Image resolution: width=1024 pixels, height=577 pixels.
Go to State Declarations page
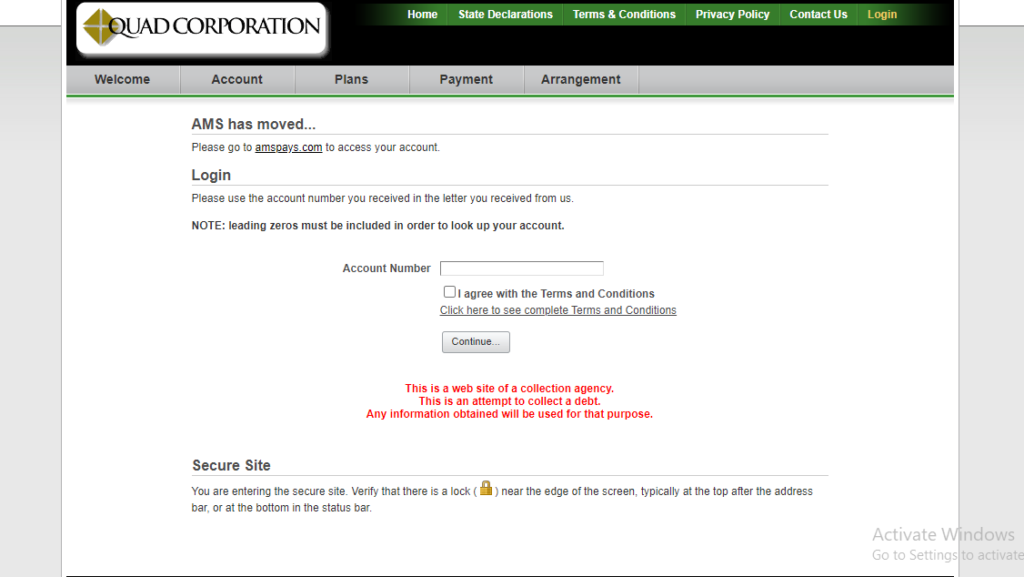(x=505, y=14)
